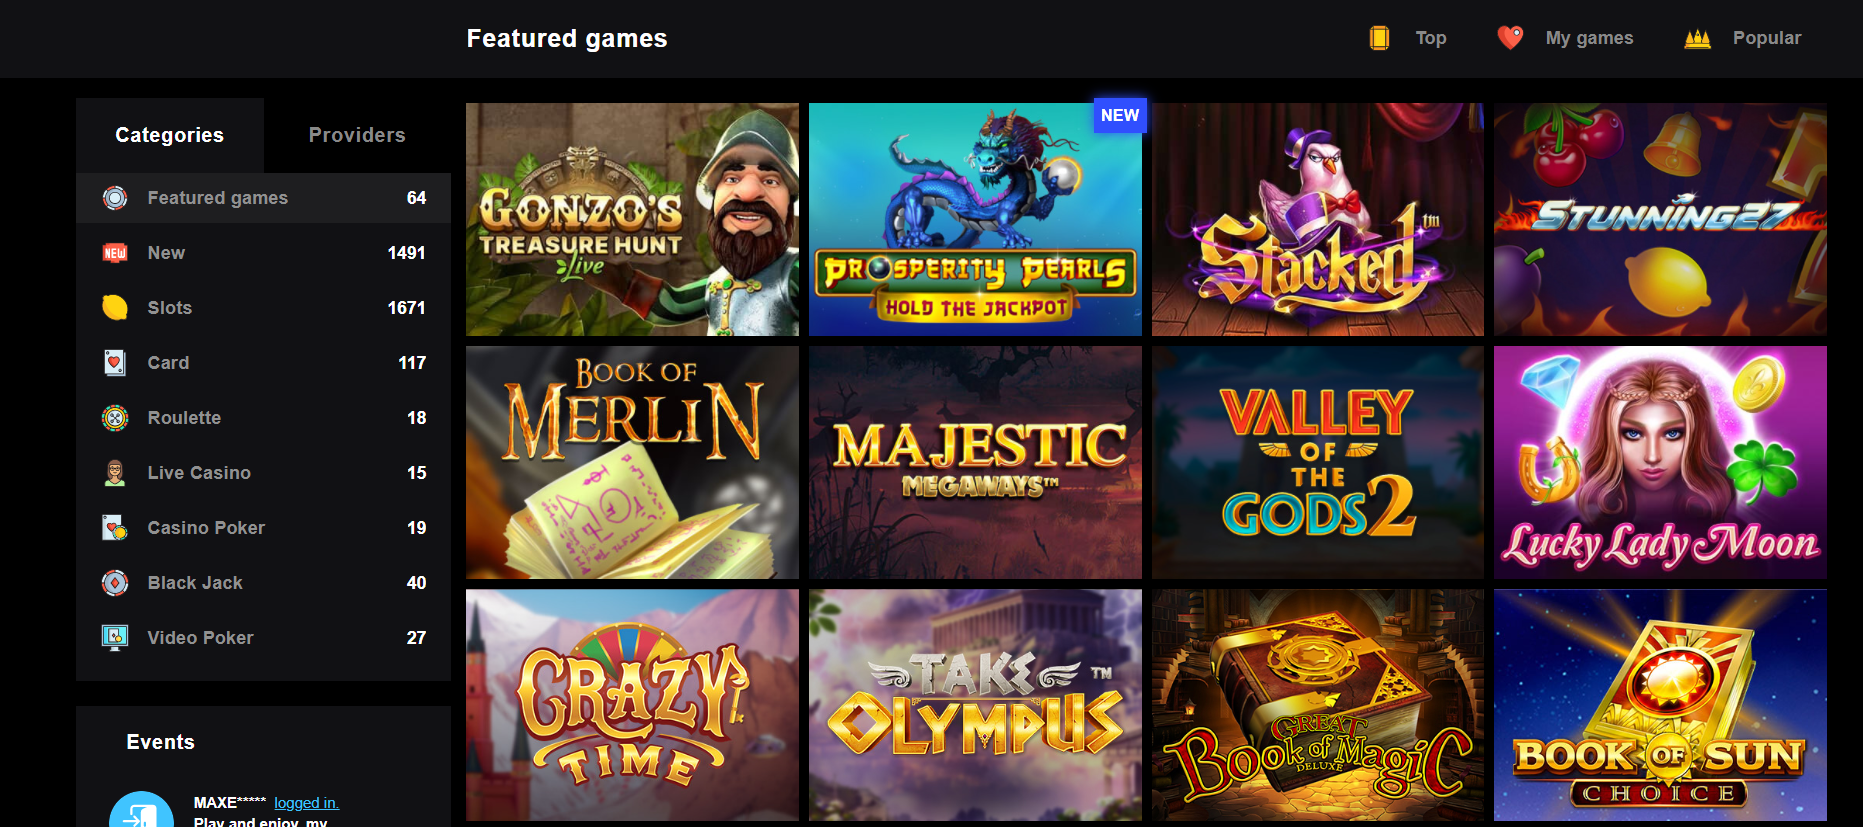Click the crown icon for Popular
Viewport: 1863px width, 827px height.
(1697, 39)
